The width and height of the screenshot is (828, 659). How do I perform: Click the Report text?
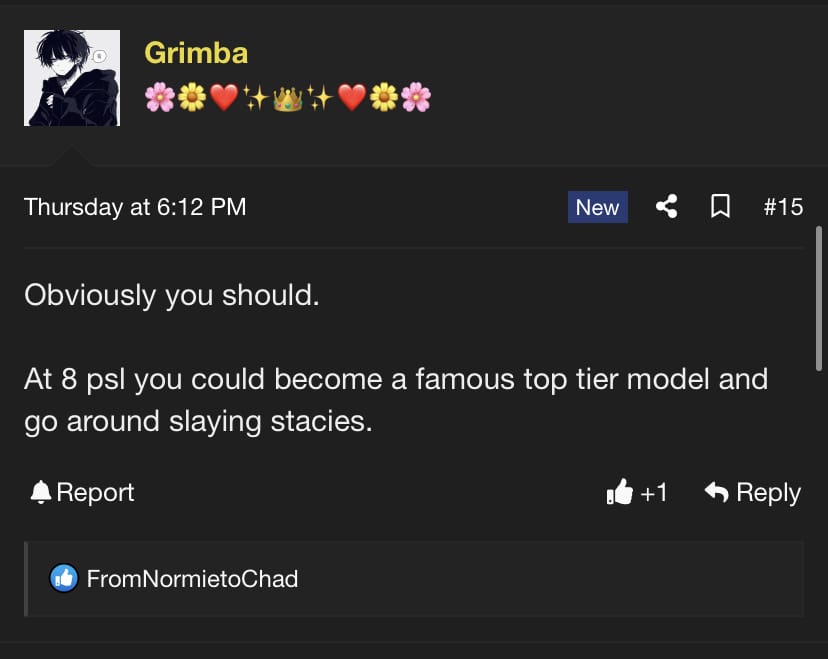(95, 492)
